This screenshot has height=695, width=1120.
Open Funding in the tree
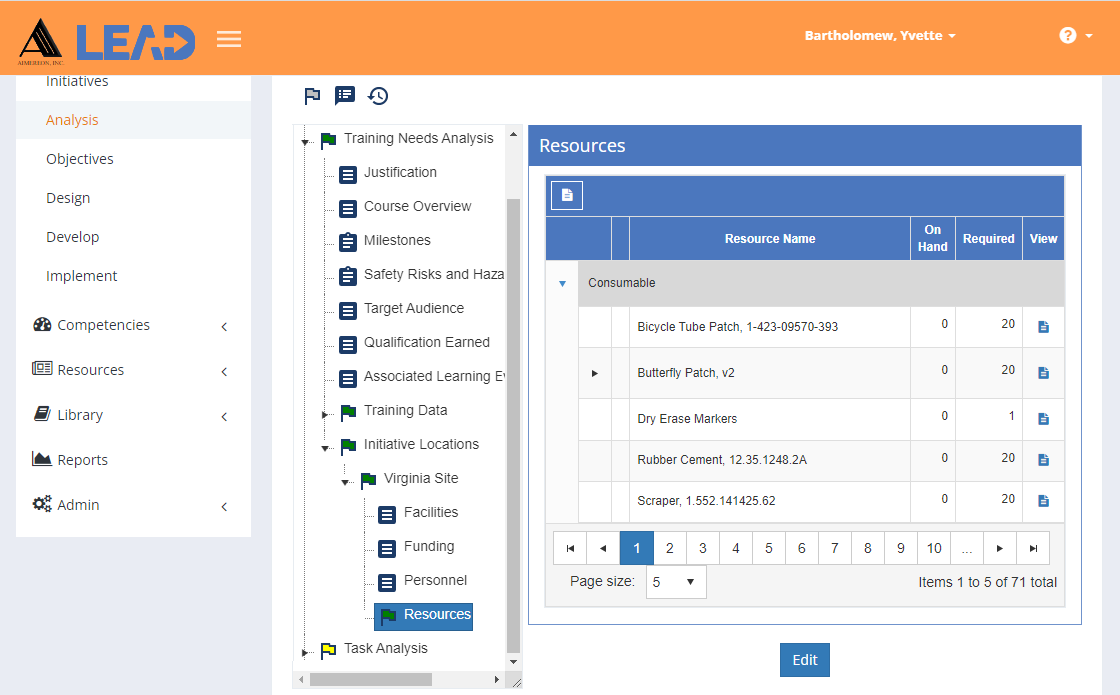(429, 546)
